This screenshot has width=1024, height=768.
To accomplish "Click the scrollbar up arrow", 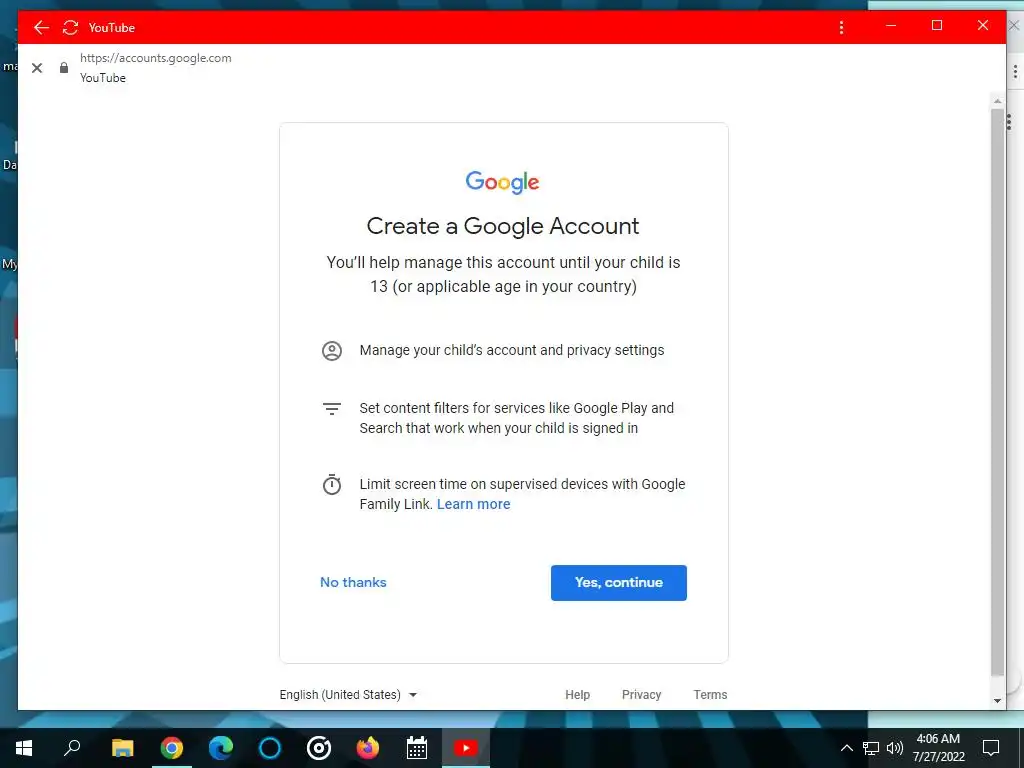I will pos(997,101).
